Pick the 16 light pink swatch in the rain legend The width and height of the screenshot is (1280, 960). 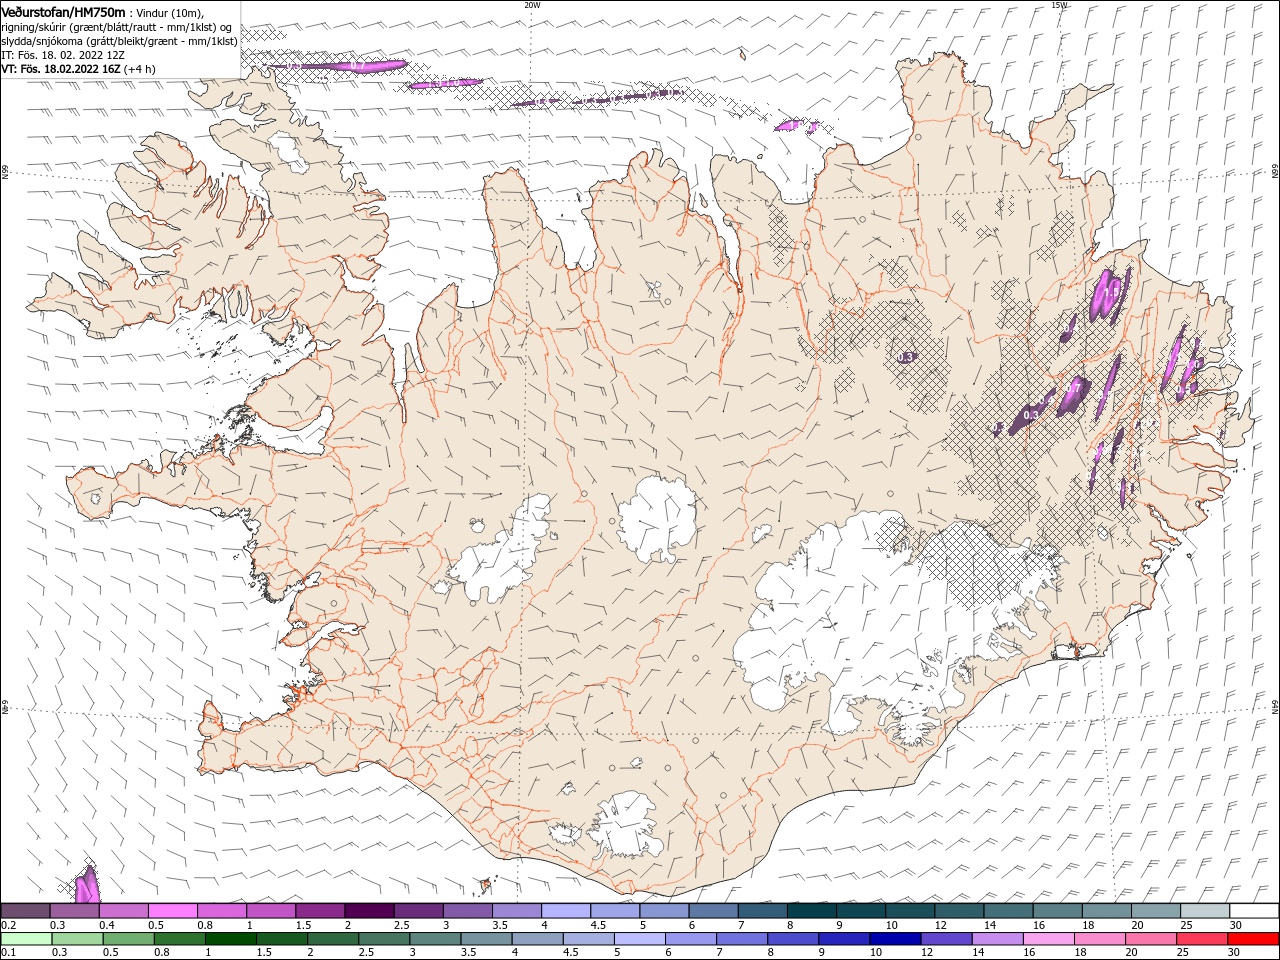pos(1049,939)
